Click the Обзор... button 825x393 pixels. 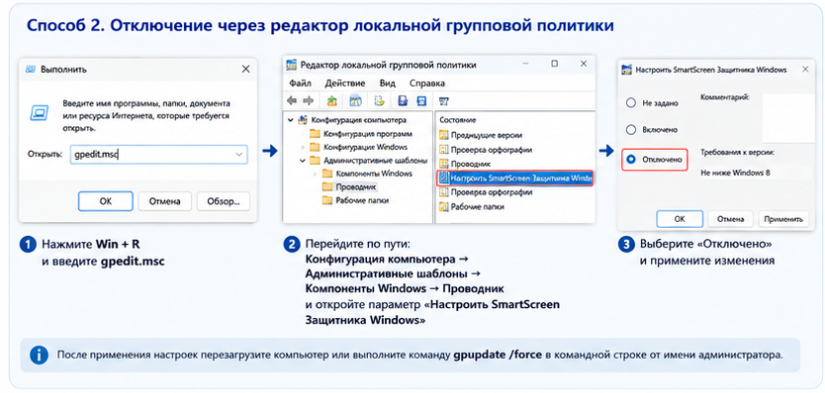tap(224, 201)
